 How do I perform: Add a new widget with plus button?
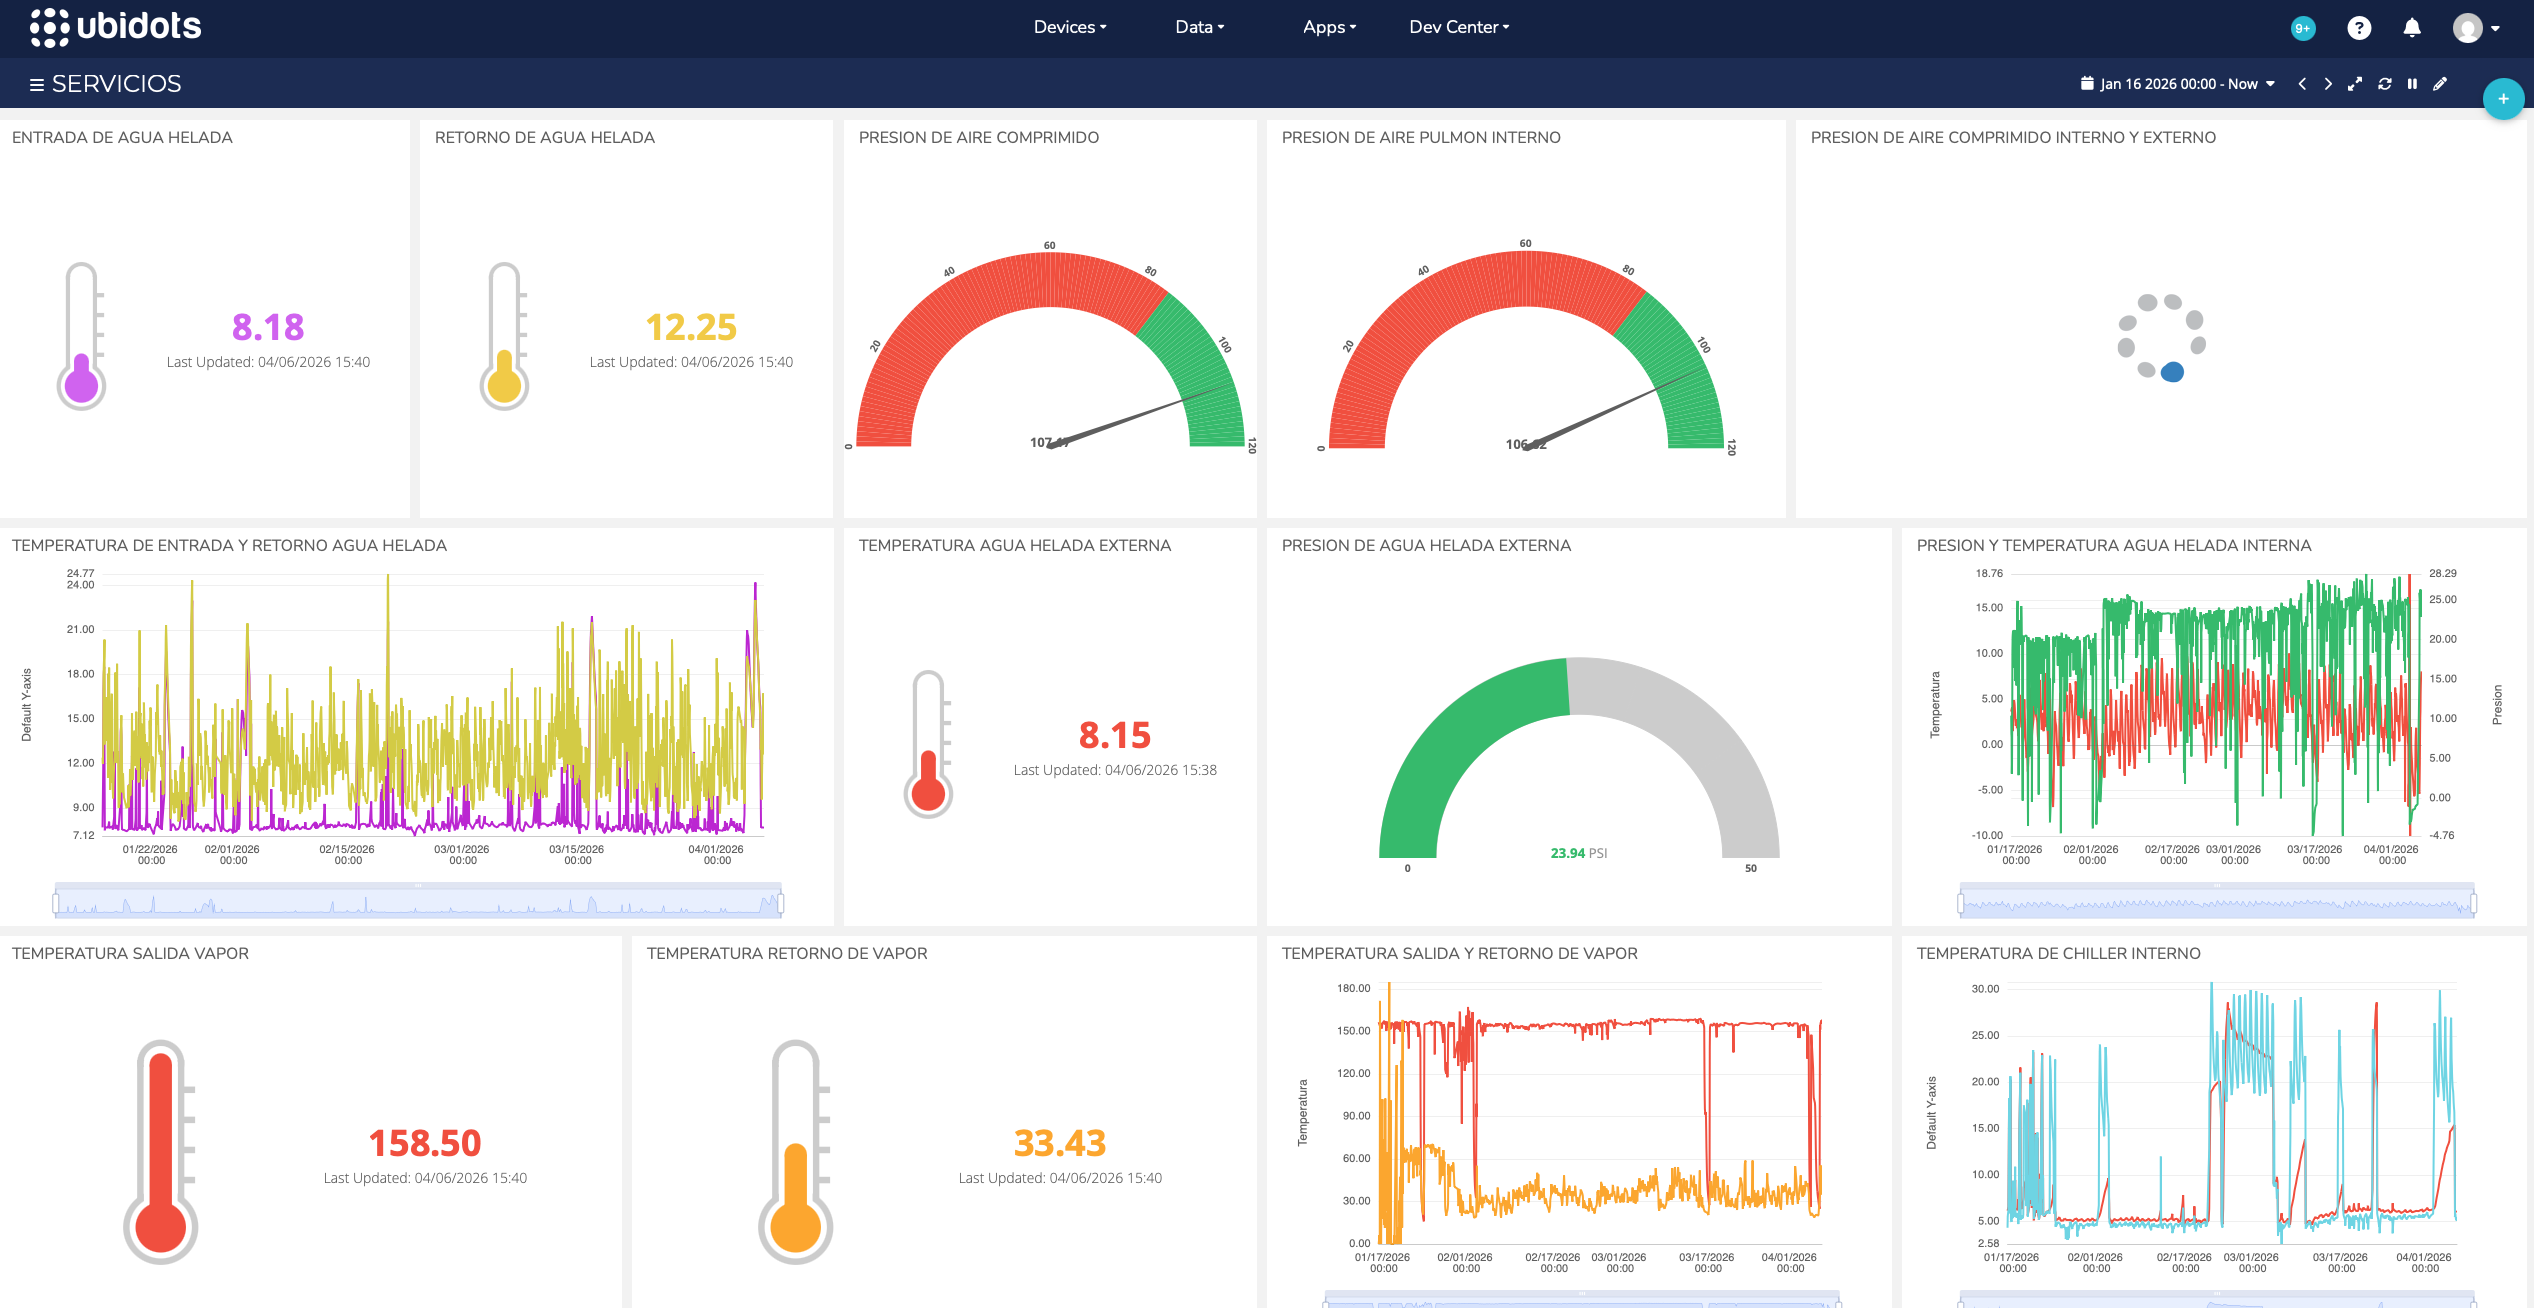point(2503,98)
